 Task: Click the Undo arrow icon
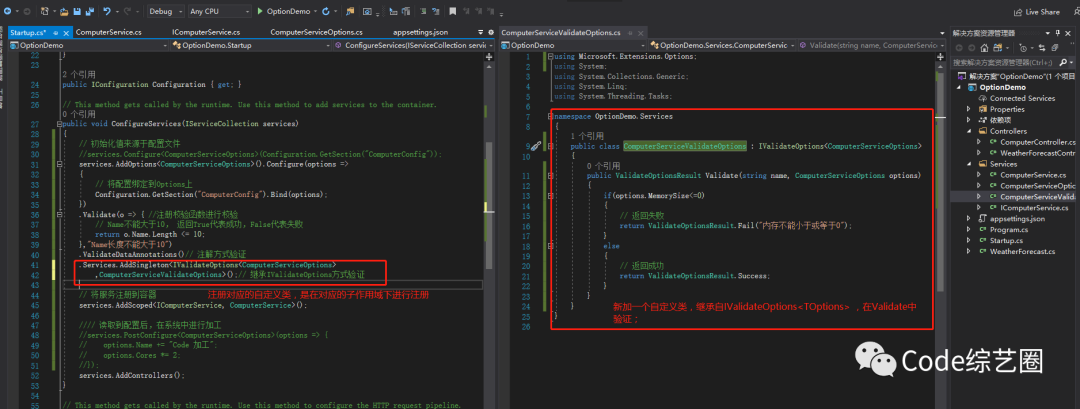point(107,12)
